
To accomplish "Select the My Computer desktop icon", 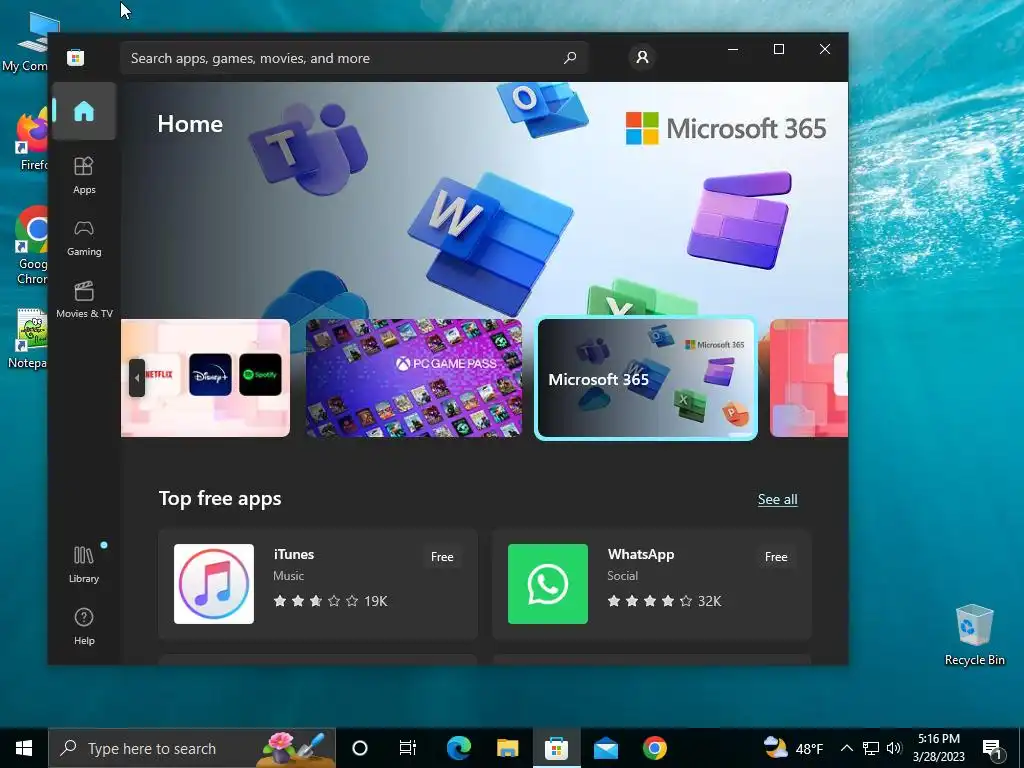I will coord(26,42).
